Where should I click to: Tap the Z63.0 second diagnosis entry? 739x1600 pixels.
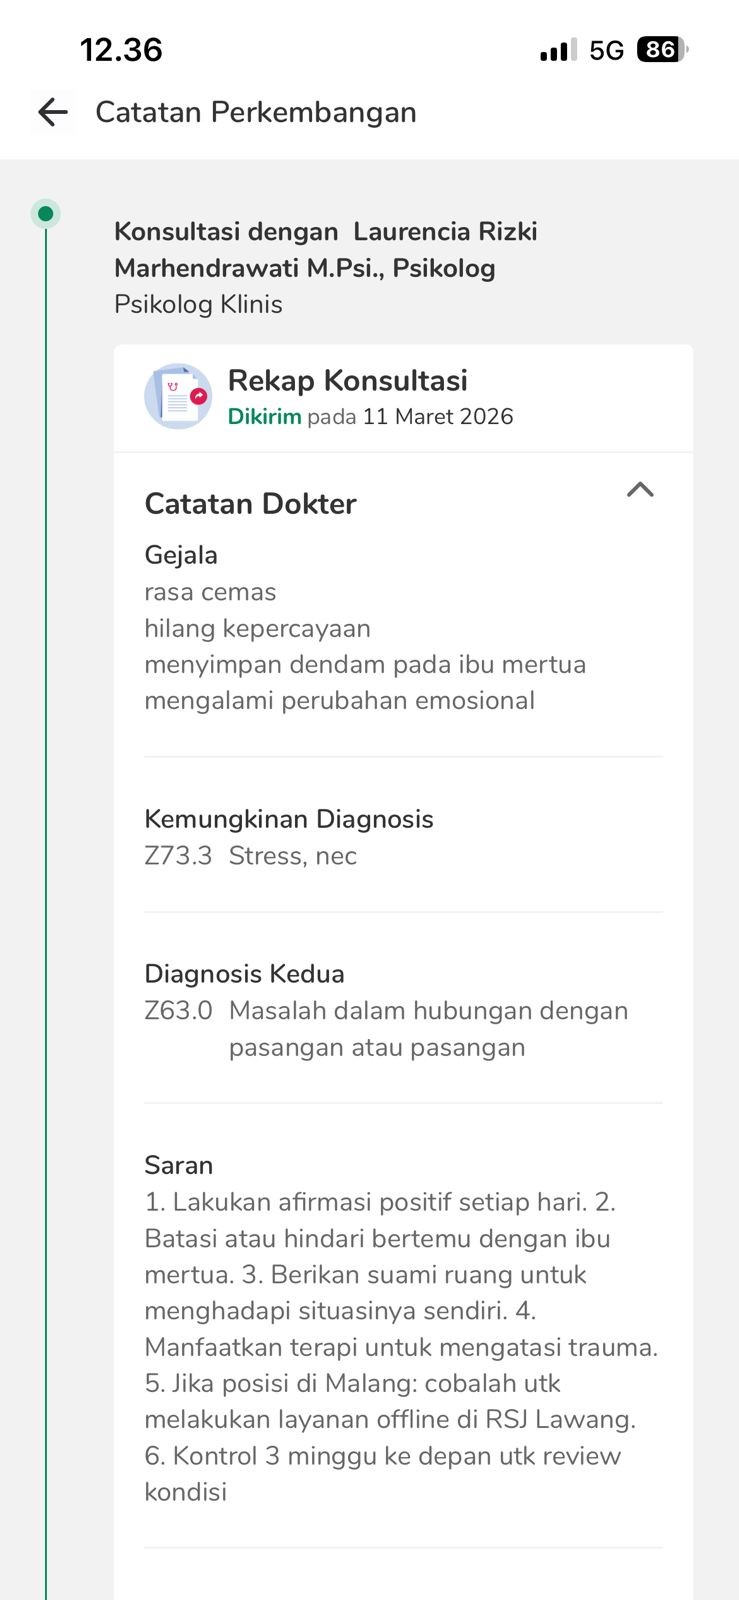pos(386,1028)
